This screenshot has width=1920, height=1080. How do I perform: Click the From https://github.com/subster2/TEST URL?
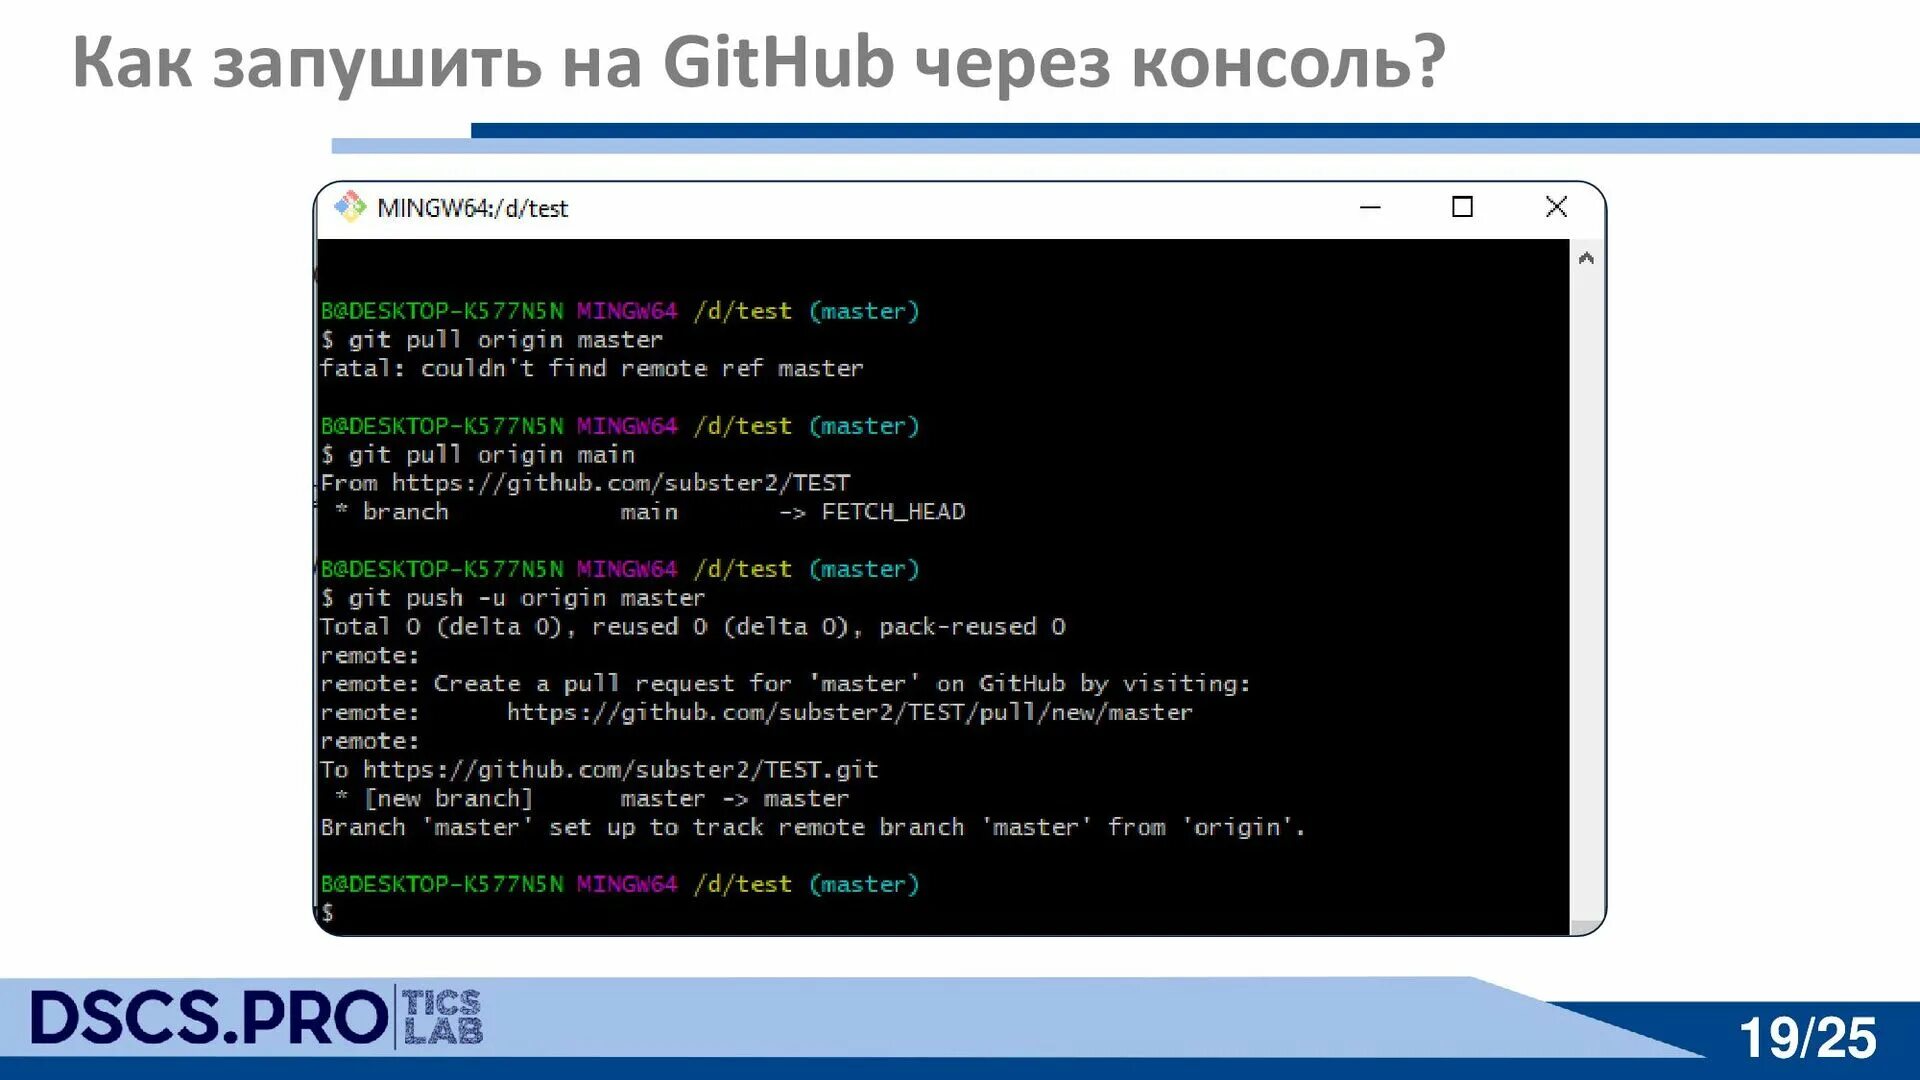pos(620,483)
